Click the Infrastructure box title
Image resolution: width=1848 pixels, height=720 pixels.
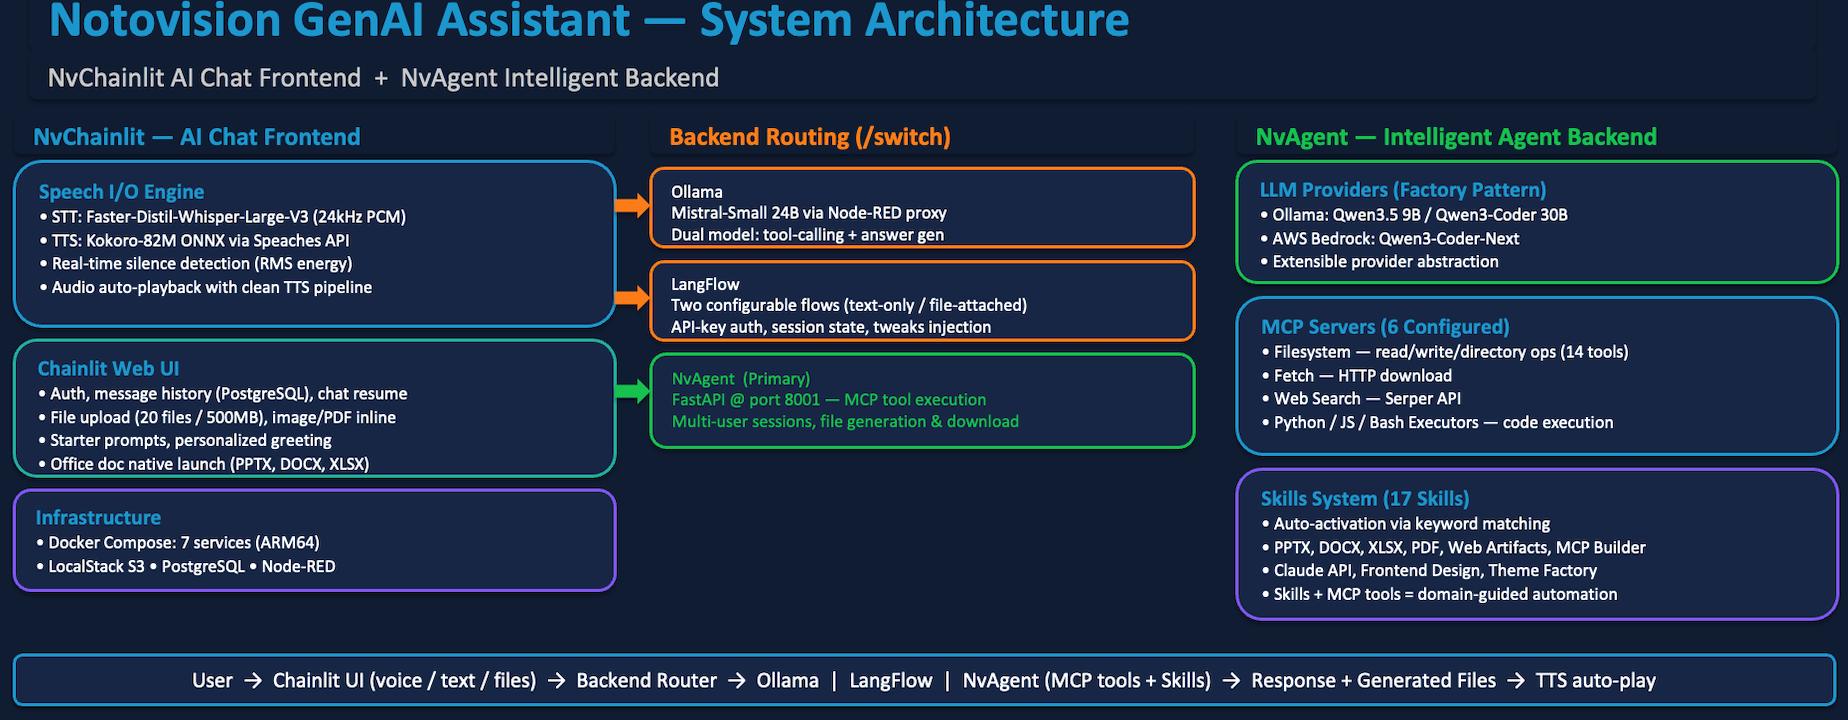(98, 518)
